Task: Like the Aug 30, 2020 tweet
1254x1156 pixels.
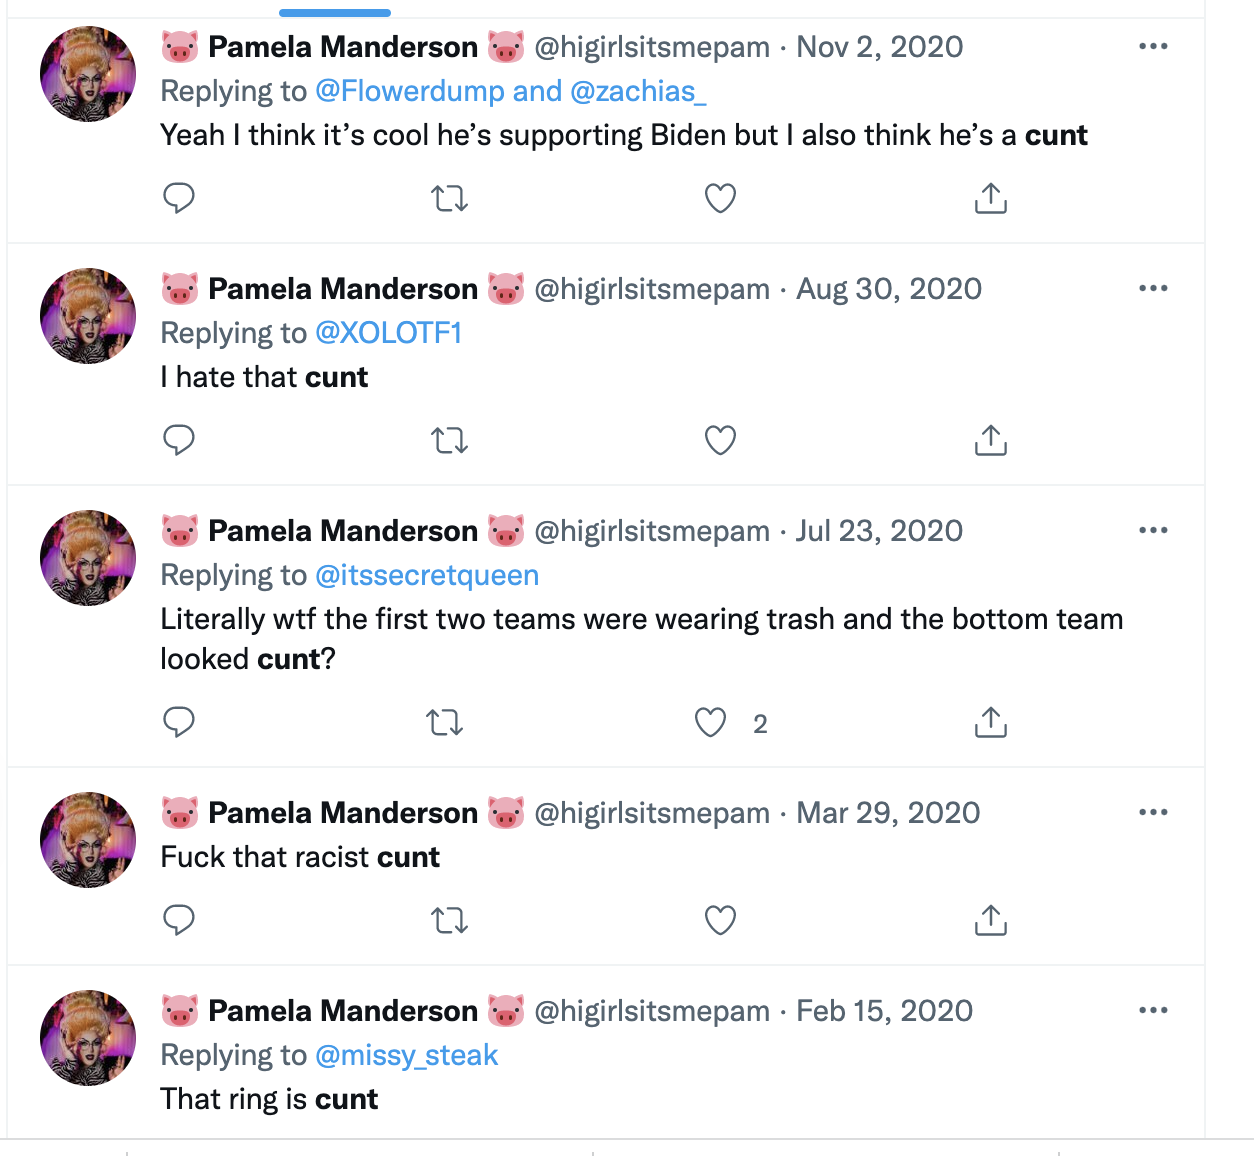Action: point(720,440)
